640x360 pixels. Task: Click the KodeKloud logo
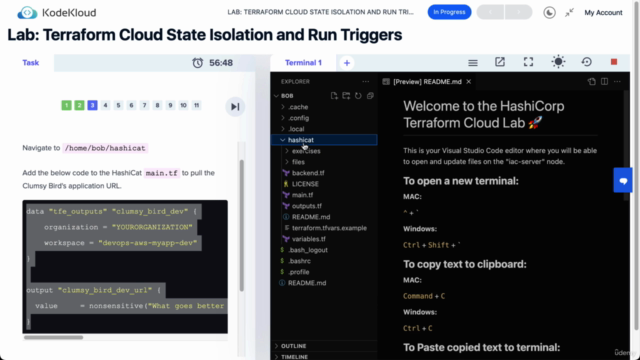(x=57, y=13)
